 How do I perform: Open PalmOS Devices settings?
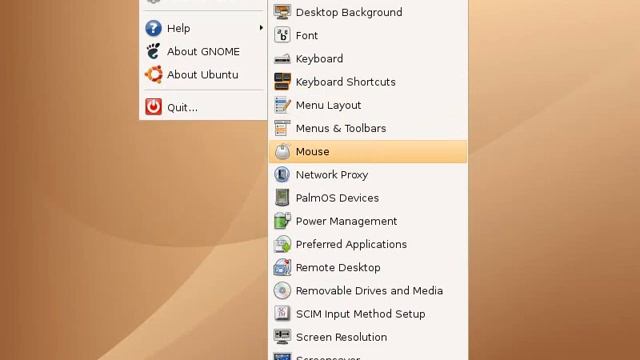tap(368, 198)
